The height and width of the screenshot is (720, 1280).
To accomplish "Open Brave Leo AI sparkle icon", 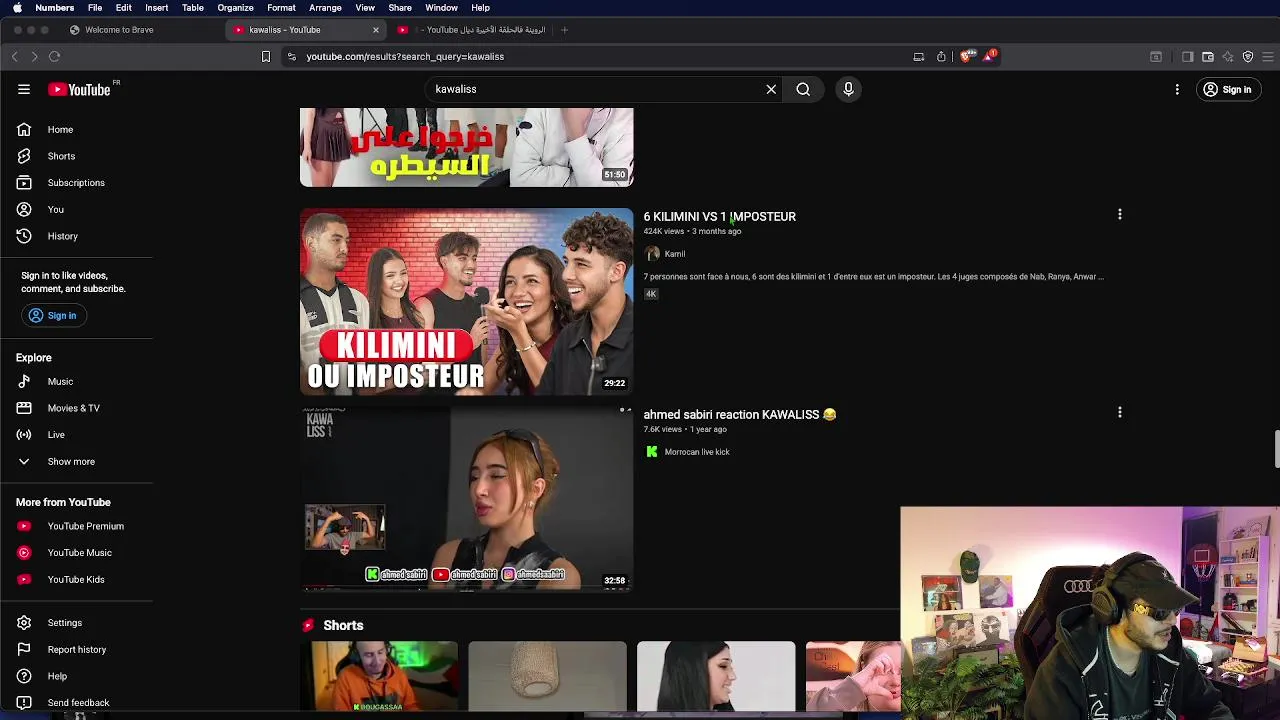I will click(1228, 57).
